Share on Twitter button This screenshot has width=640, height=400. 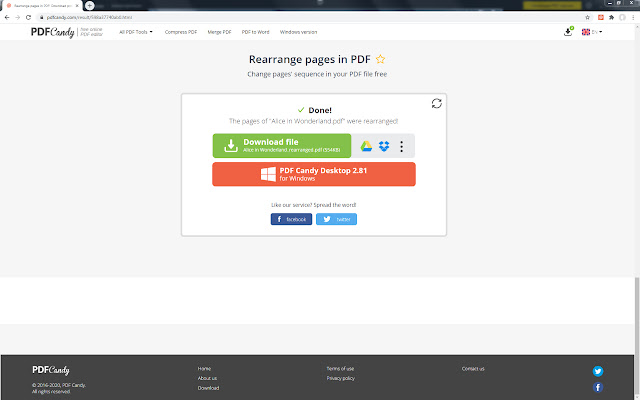pyautogui.click(x=336, y=219)
